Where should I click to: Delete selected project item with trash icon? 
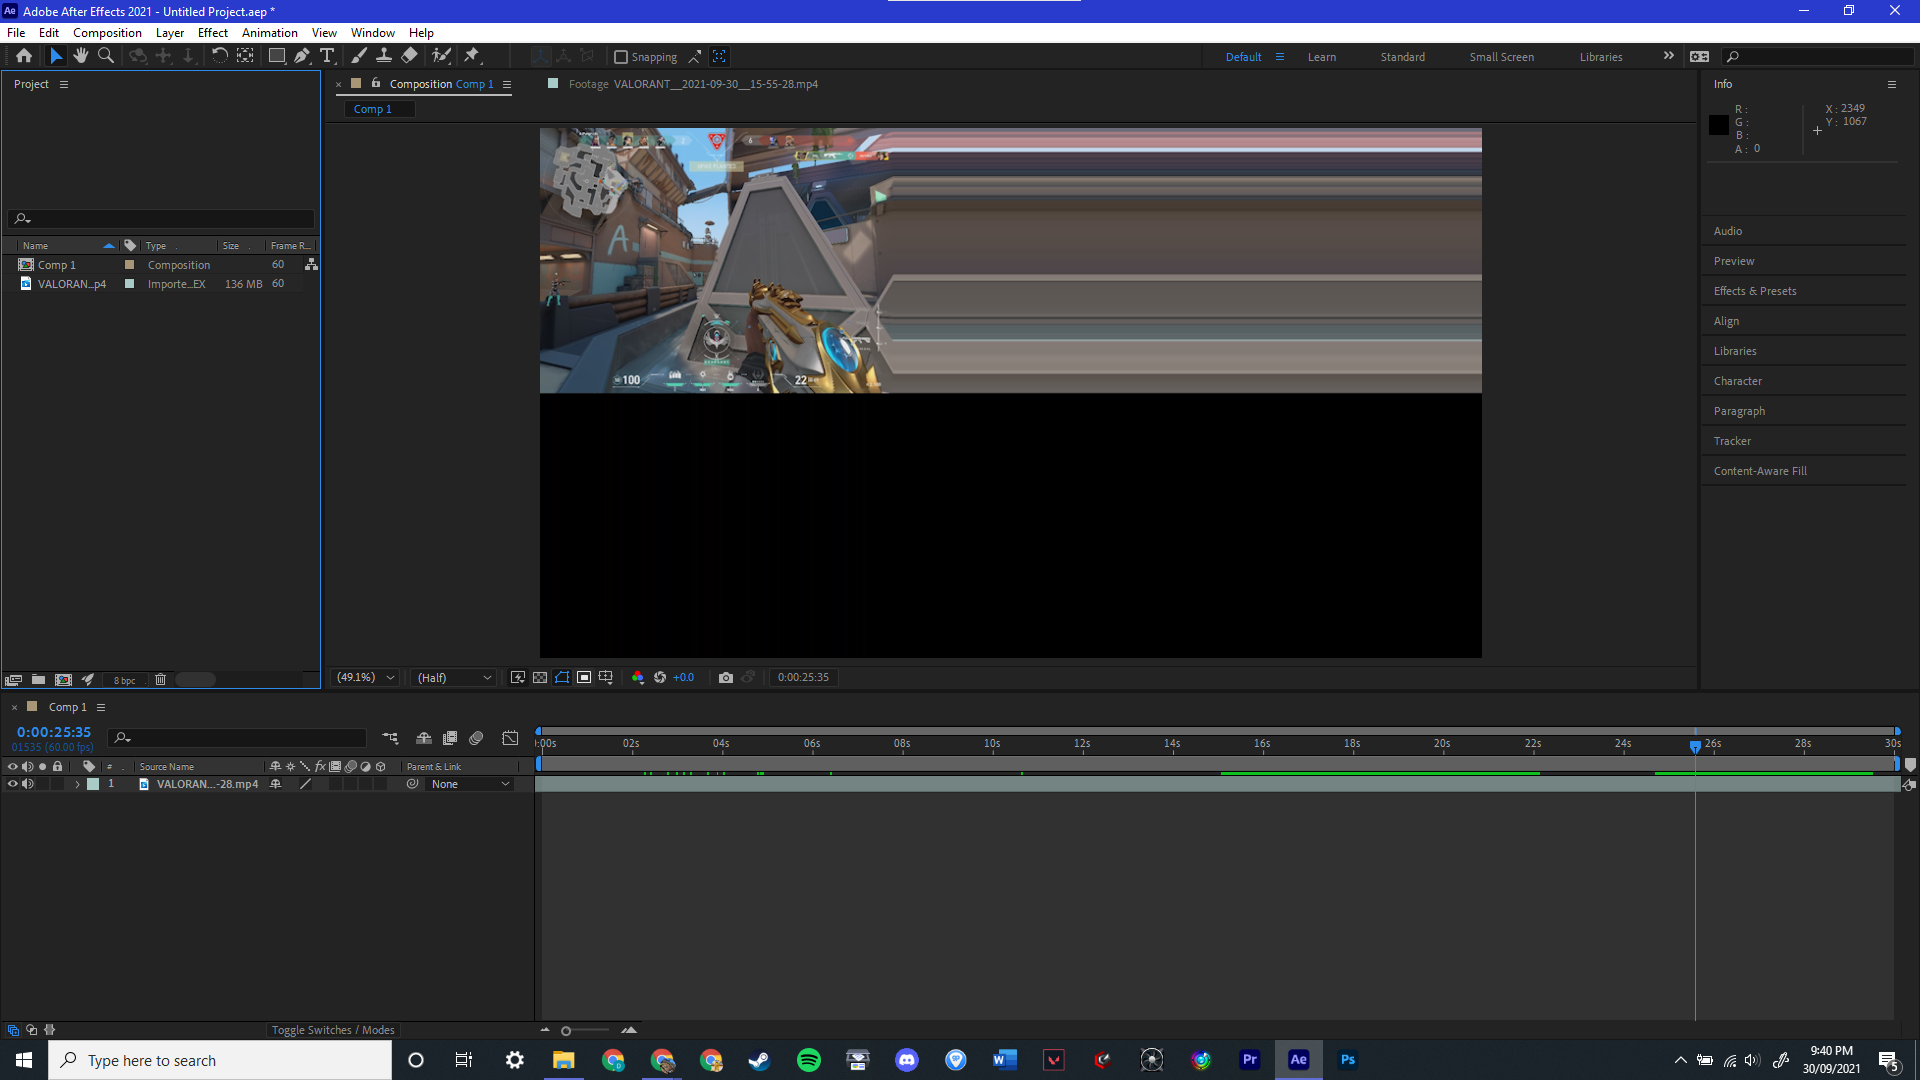coord(160,680)
